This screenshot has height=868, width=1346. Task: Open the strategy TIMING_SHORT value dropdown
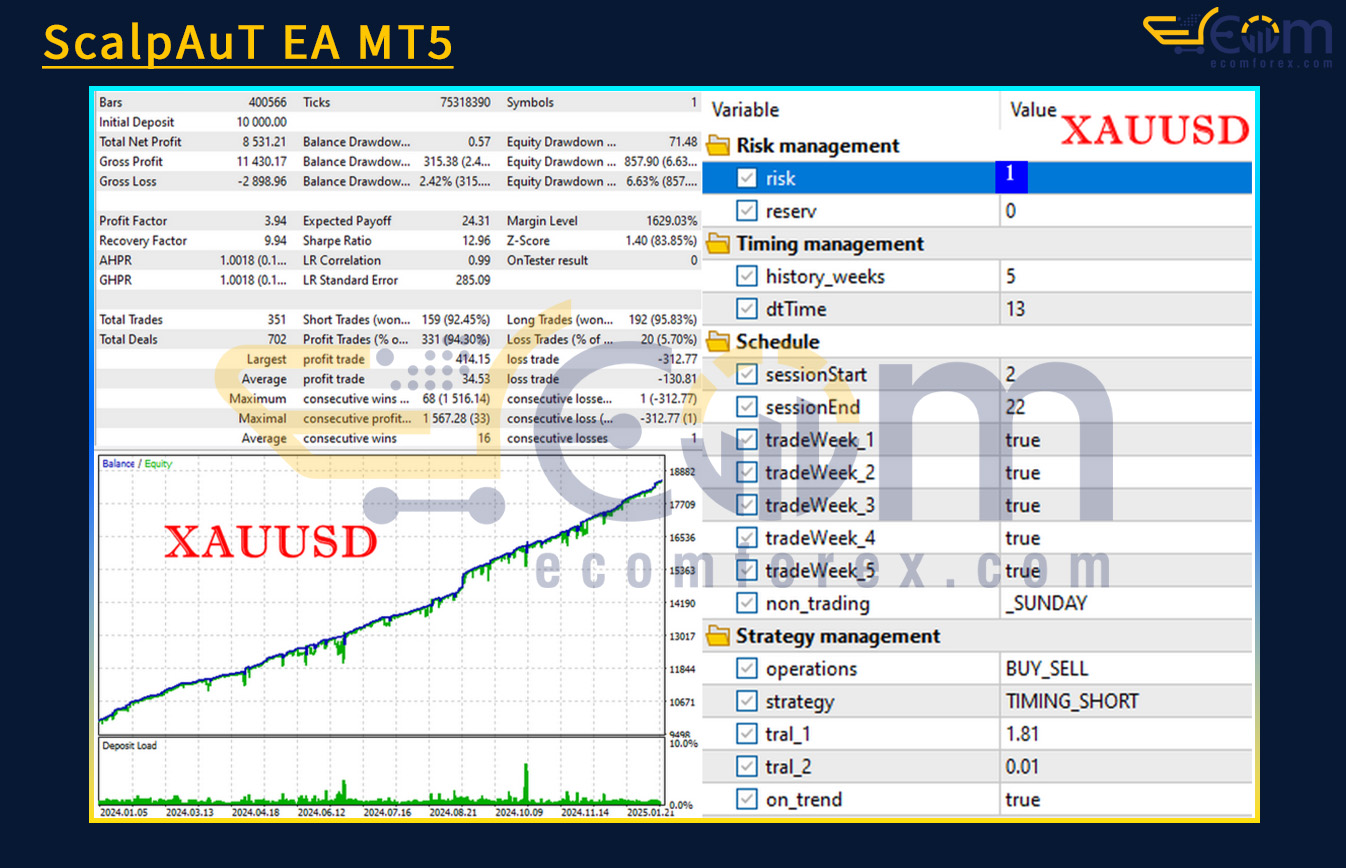1072,701
